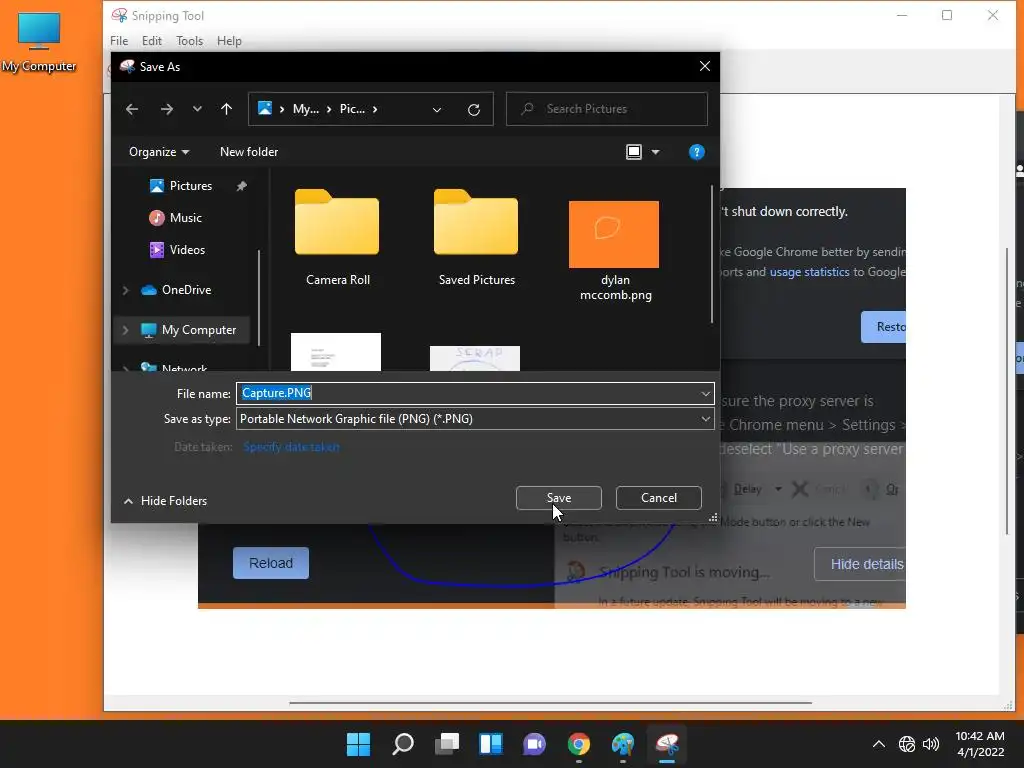Expand the OneDrive tree node
Screen dimensions: 1024x768
pyautogui.click(x=125, y=290)
